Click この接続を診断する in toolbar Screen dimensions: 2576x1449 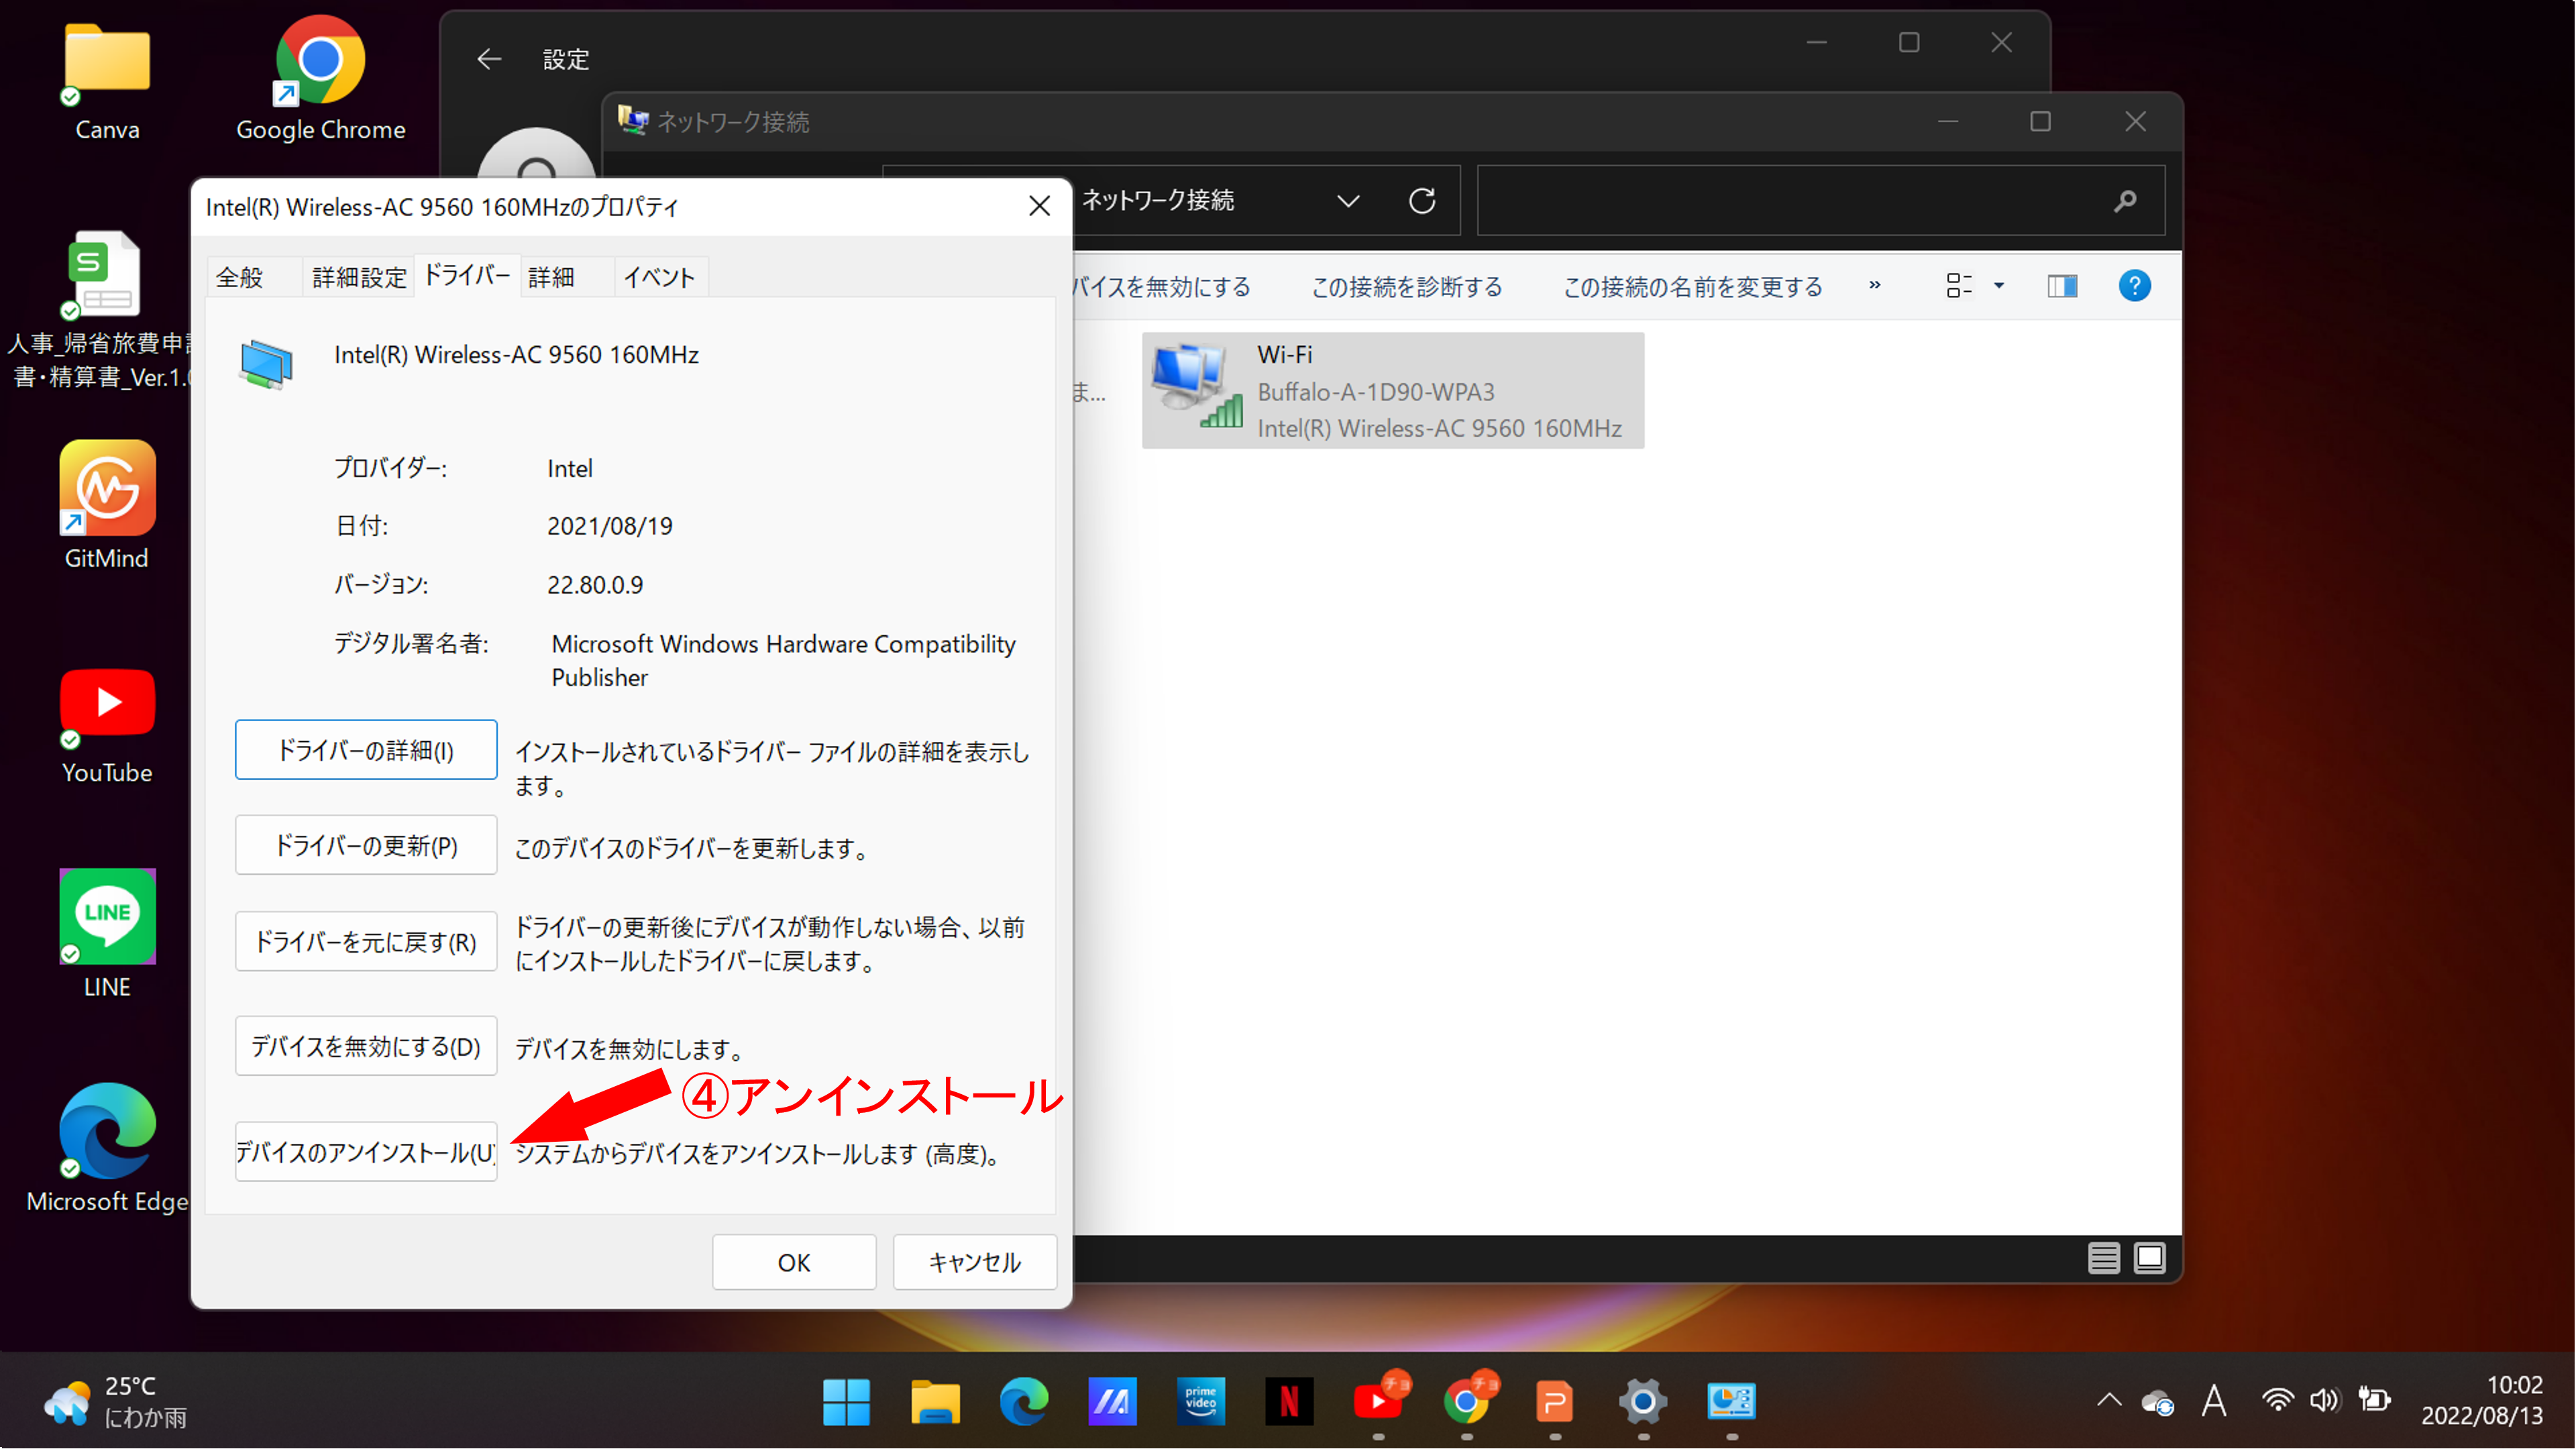click(x=1406, y=287)
